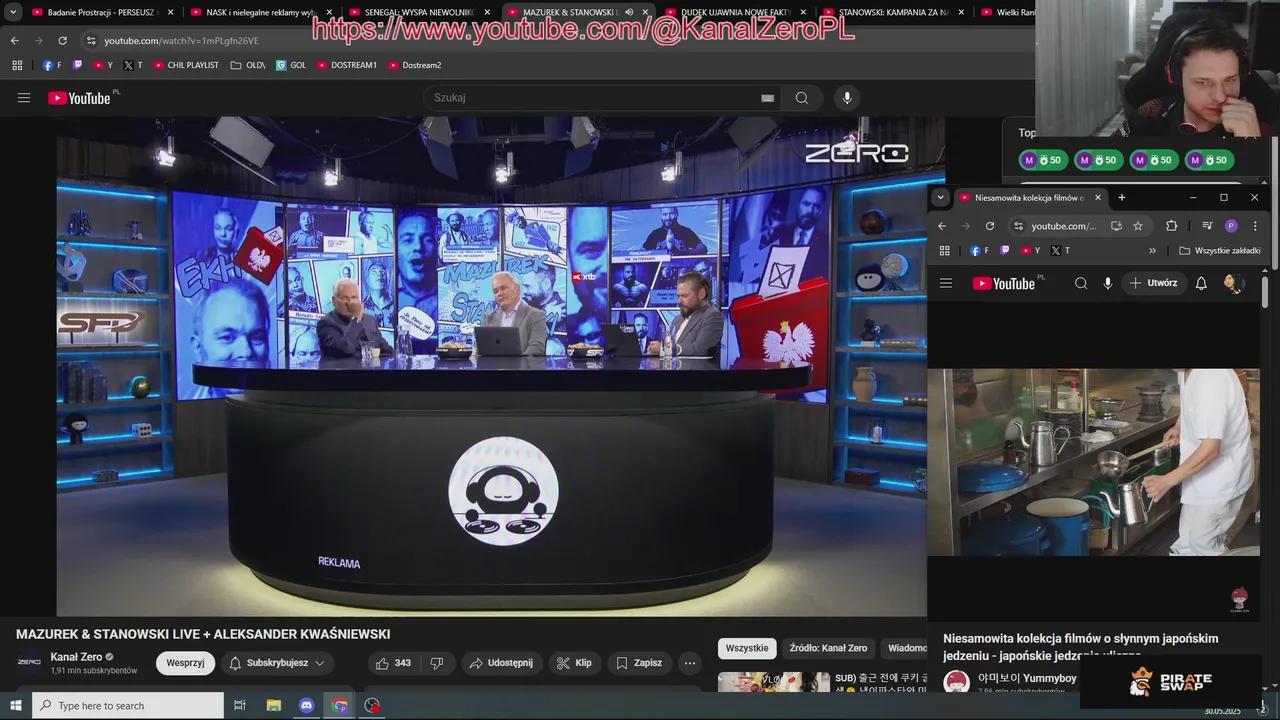Open OLD bookmarks folder in main window
This screenshot has width=1280, height=720.
(x=248, y=65)
